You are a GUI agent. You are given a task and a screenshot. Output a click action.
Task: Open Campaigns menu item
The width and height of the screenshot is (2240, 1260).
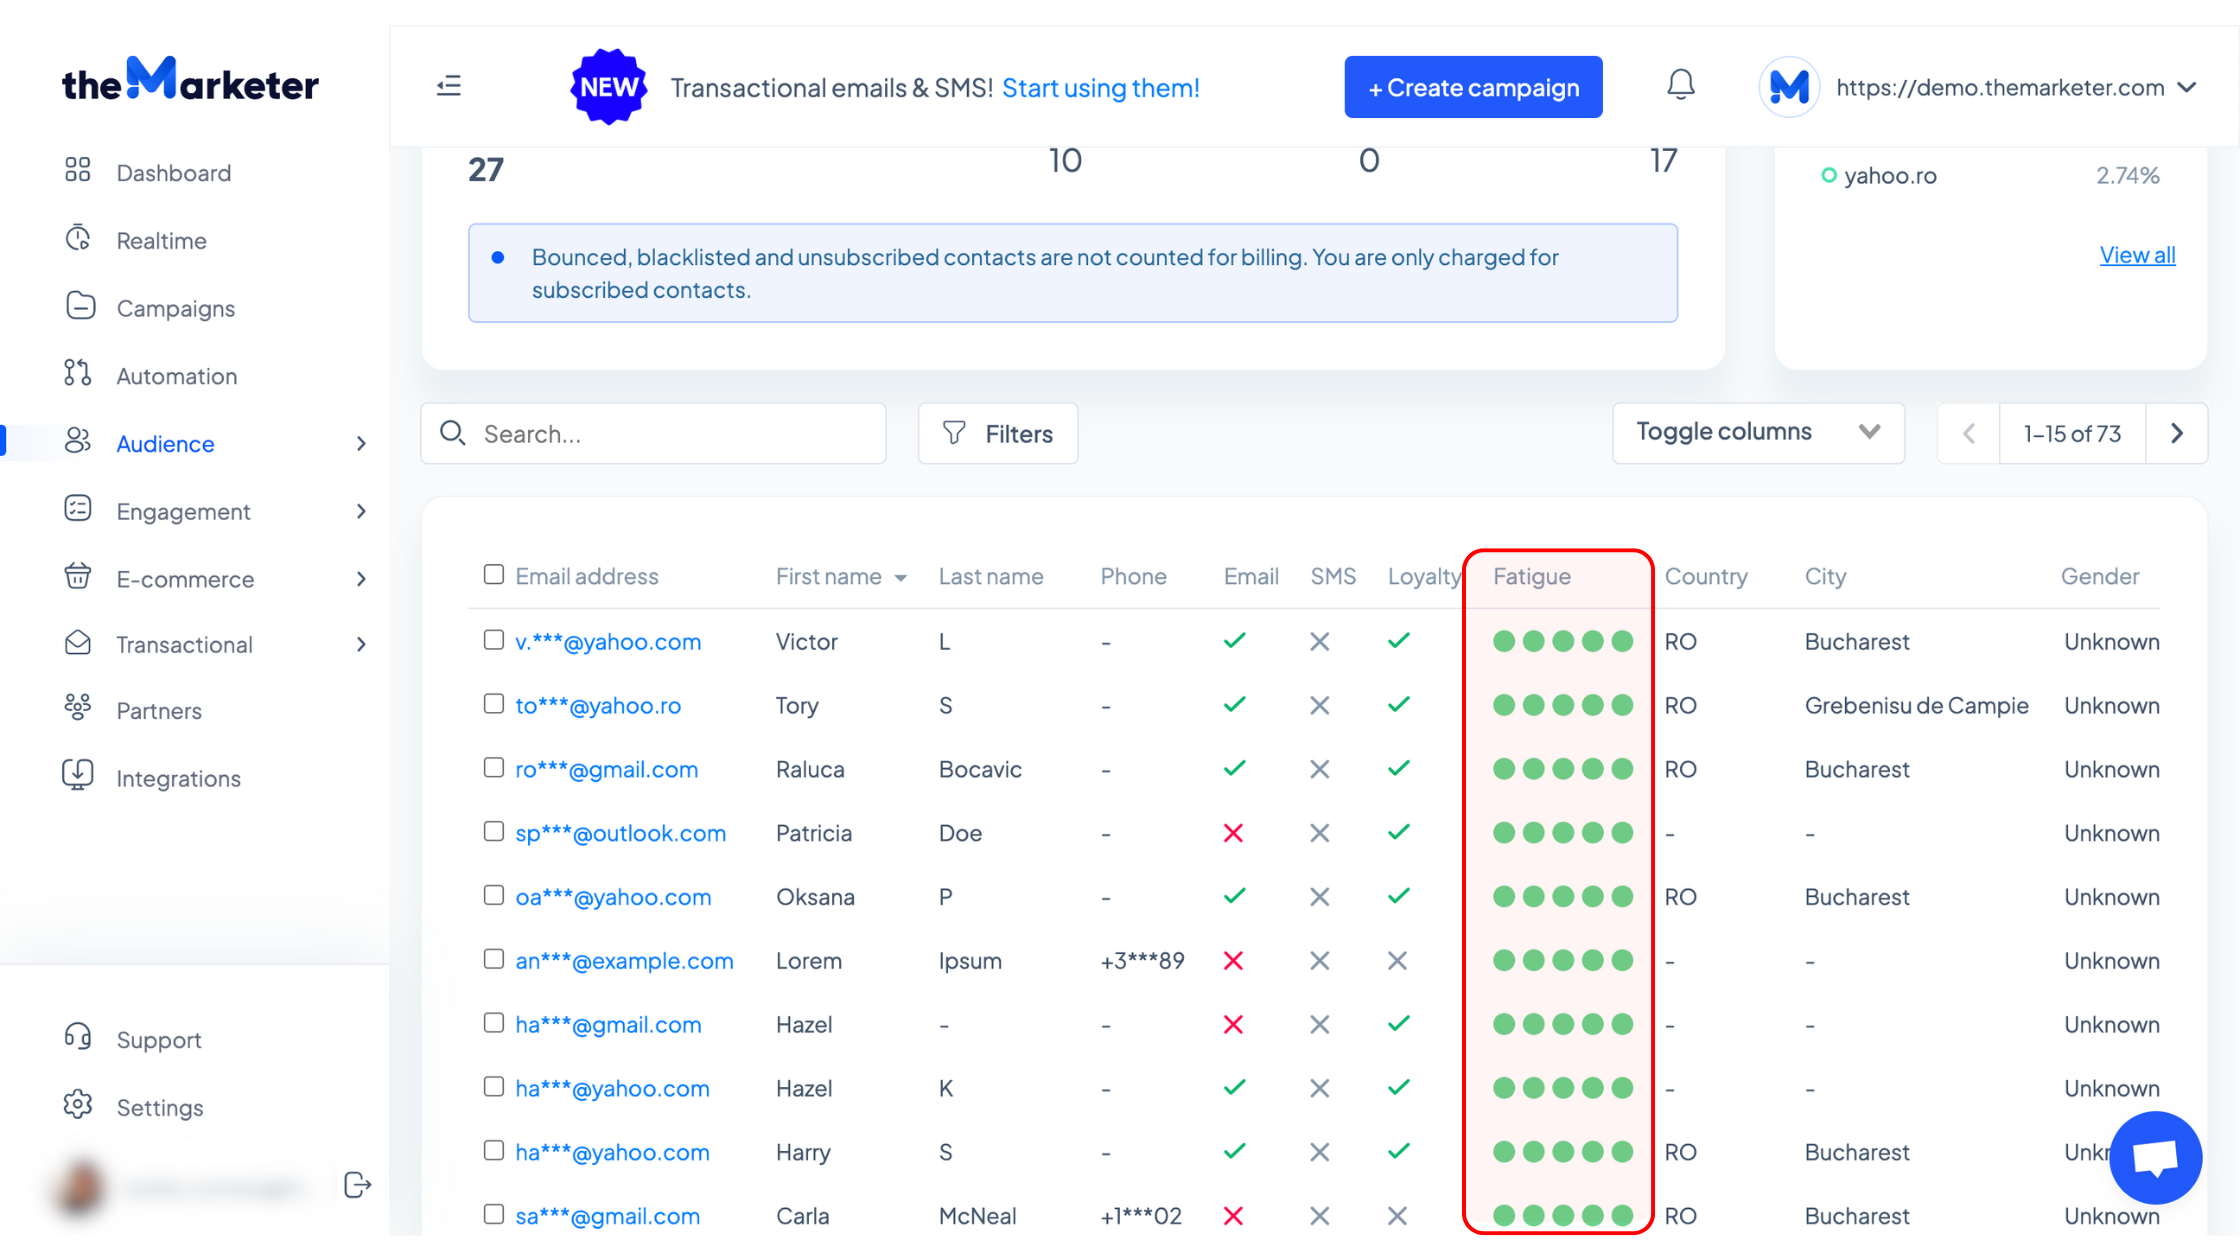[x=176, y=308]
